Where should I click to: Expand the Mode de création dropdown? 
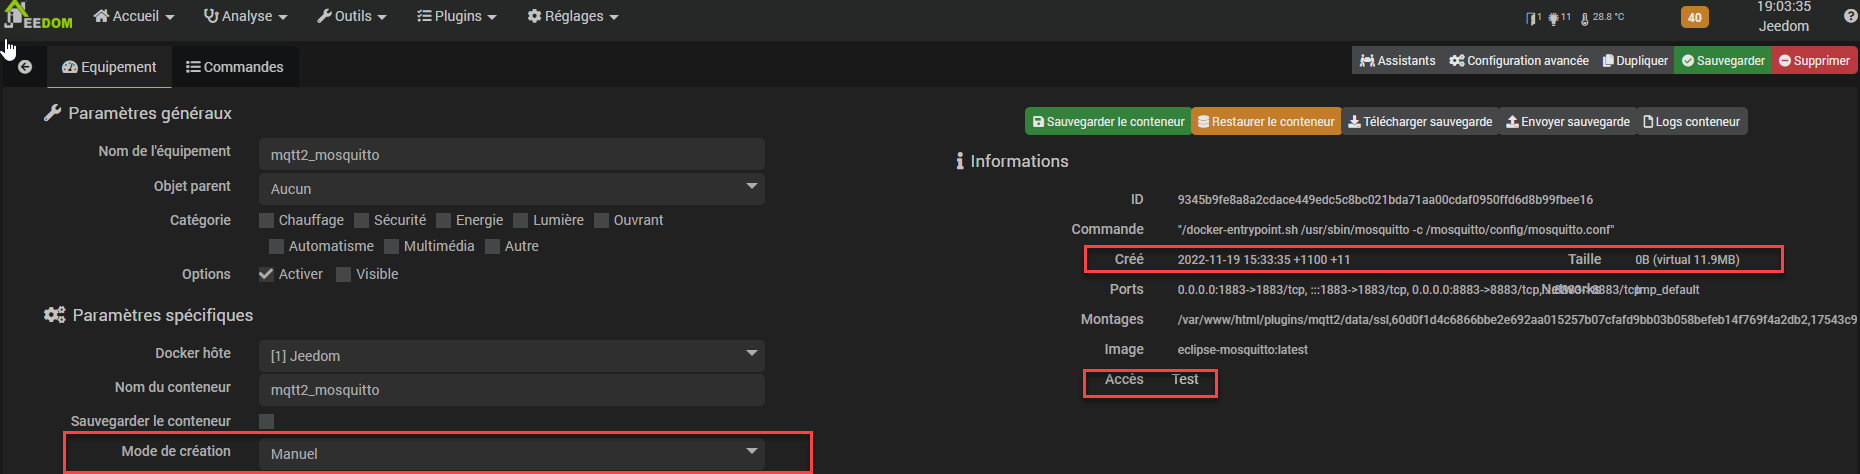tap(512, 453)
